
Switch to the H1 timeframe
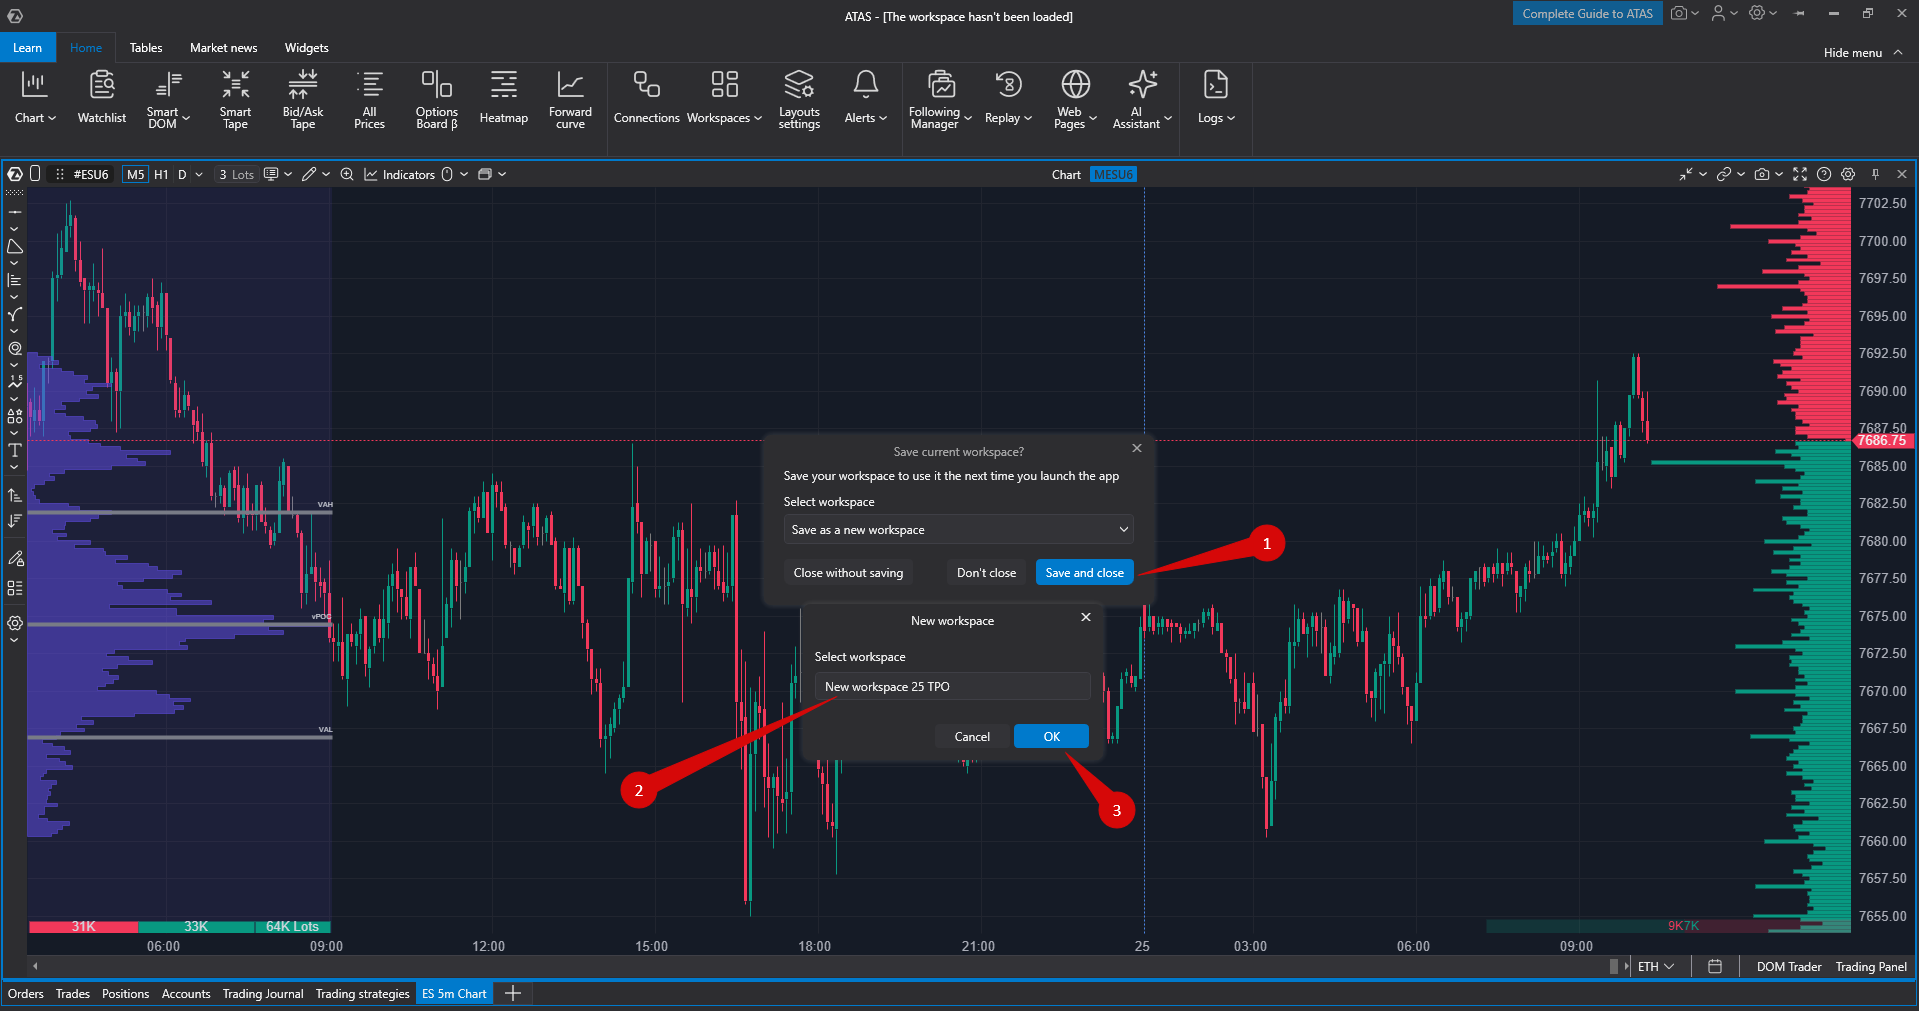[161, 174]
